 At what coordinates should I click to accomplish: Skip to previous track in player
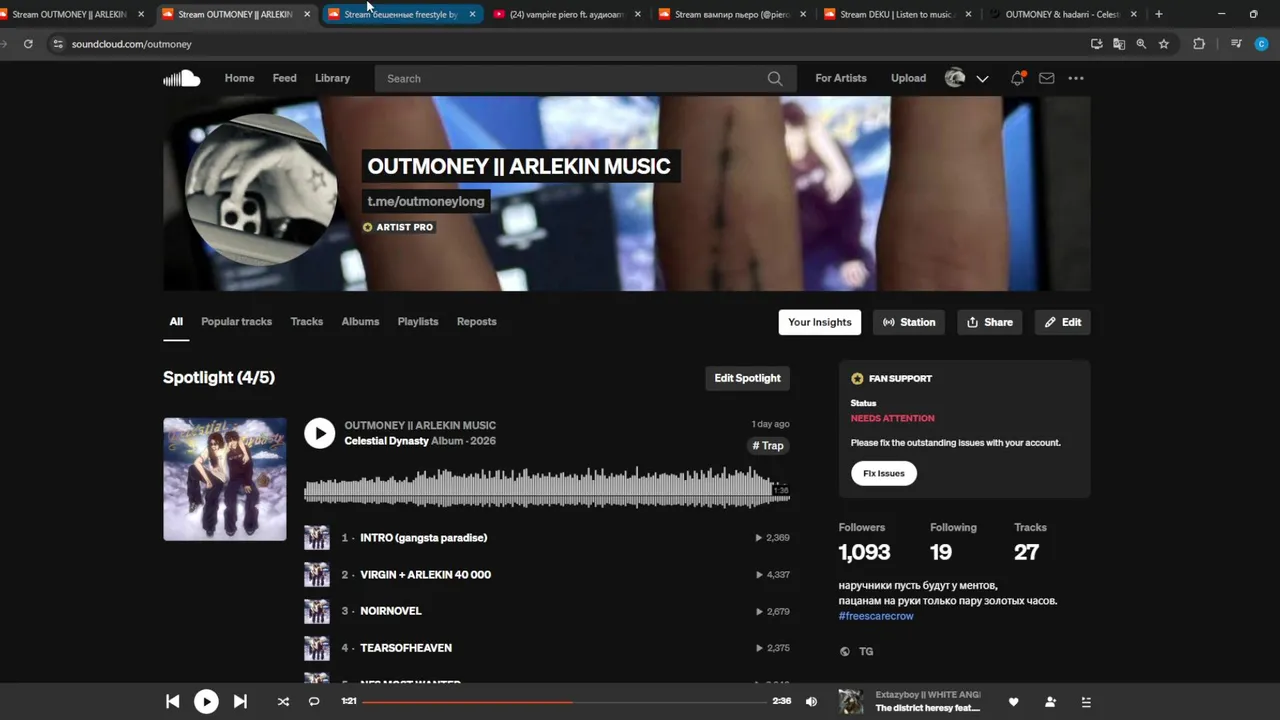[172, 702]
